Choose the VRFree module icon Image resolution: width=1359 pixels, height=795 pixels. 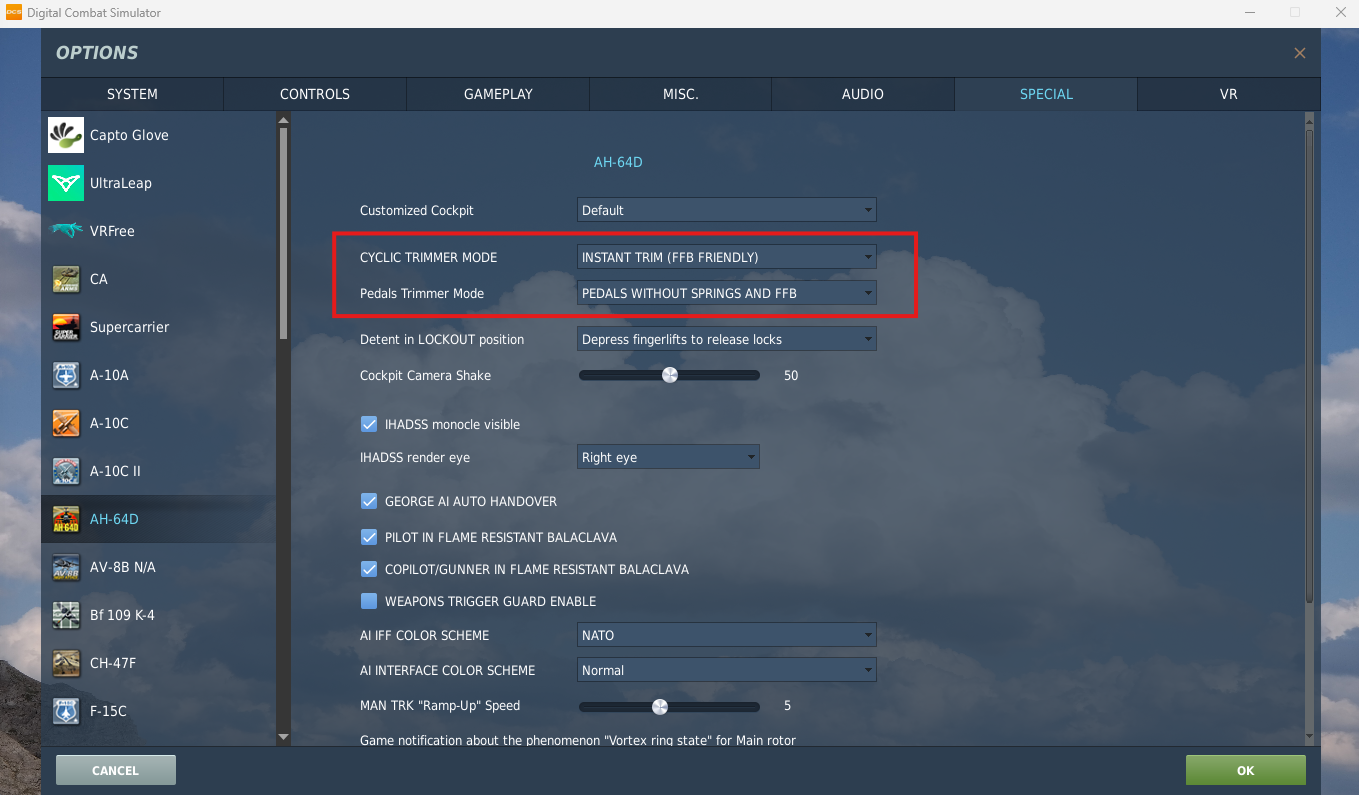coord(66,231)
